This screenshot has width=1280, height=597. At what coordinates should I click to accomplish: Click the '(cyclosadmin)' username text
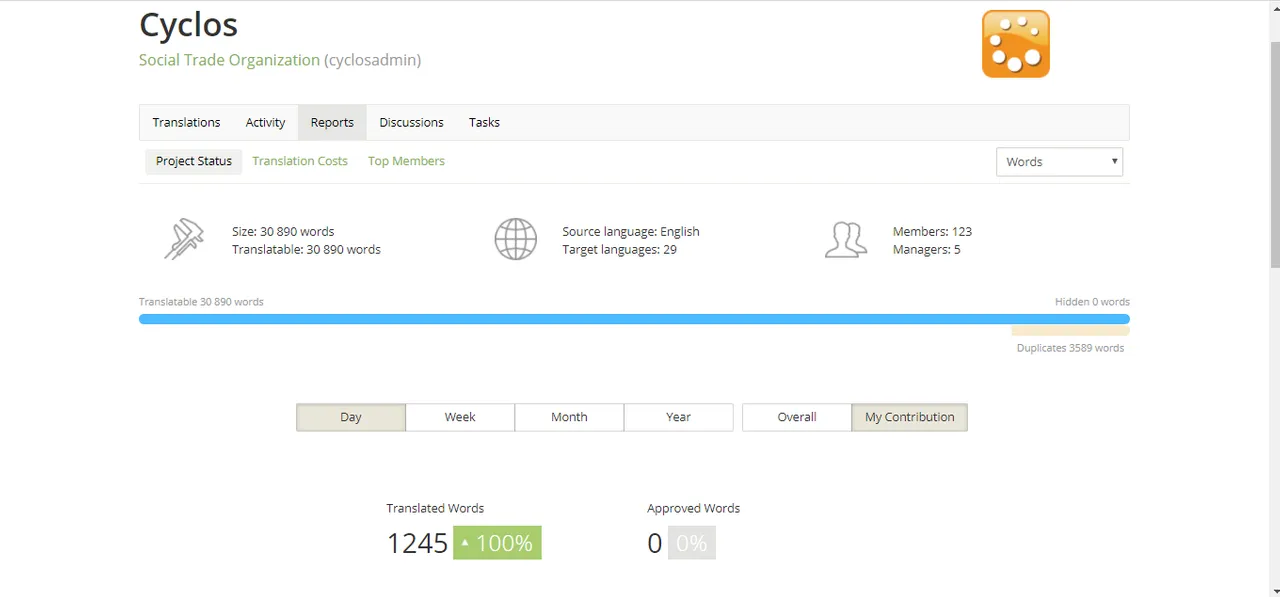(373, 60)
